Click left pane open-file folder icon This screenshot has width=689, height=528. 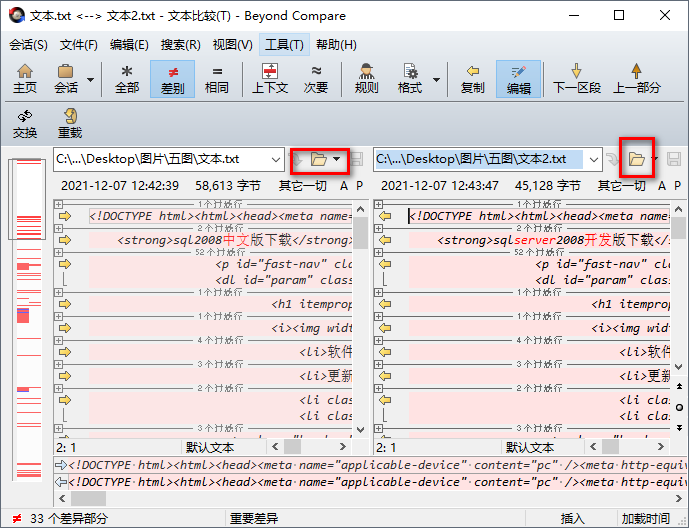(319, 159)
